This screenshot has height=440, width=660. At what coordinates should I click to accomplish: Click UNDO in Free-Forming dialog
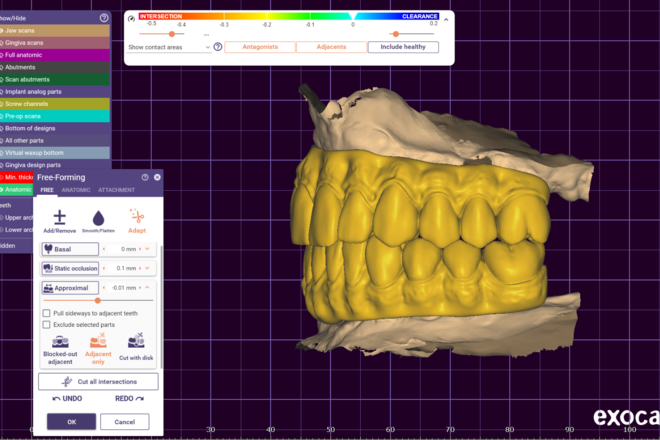67,398
